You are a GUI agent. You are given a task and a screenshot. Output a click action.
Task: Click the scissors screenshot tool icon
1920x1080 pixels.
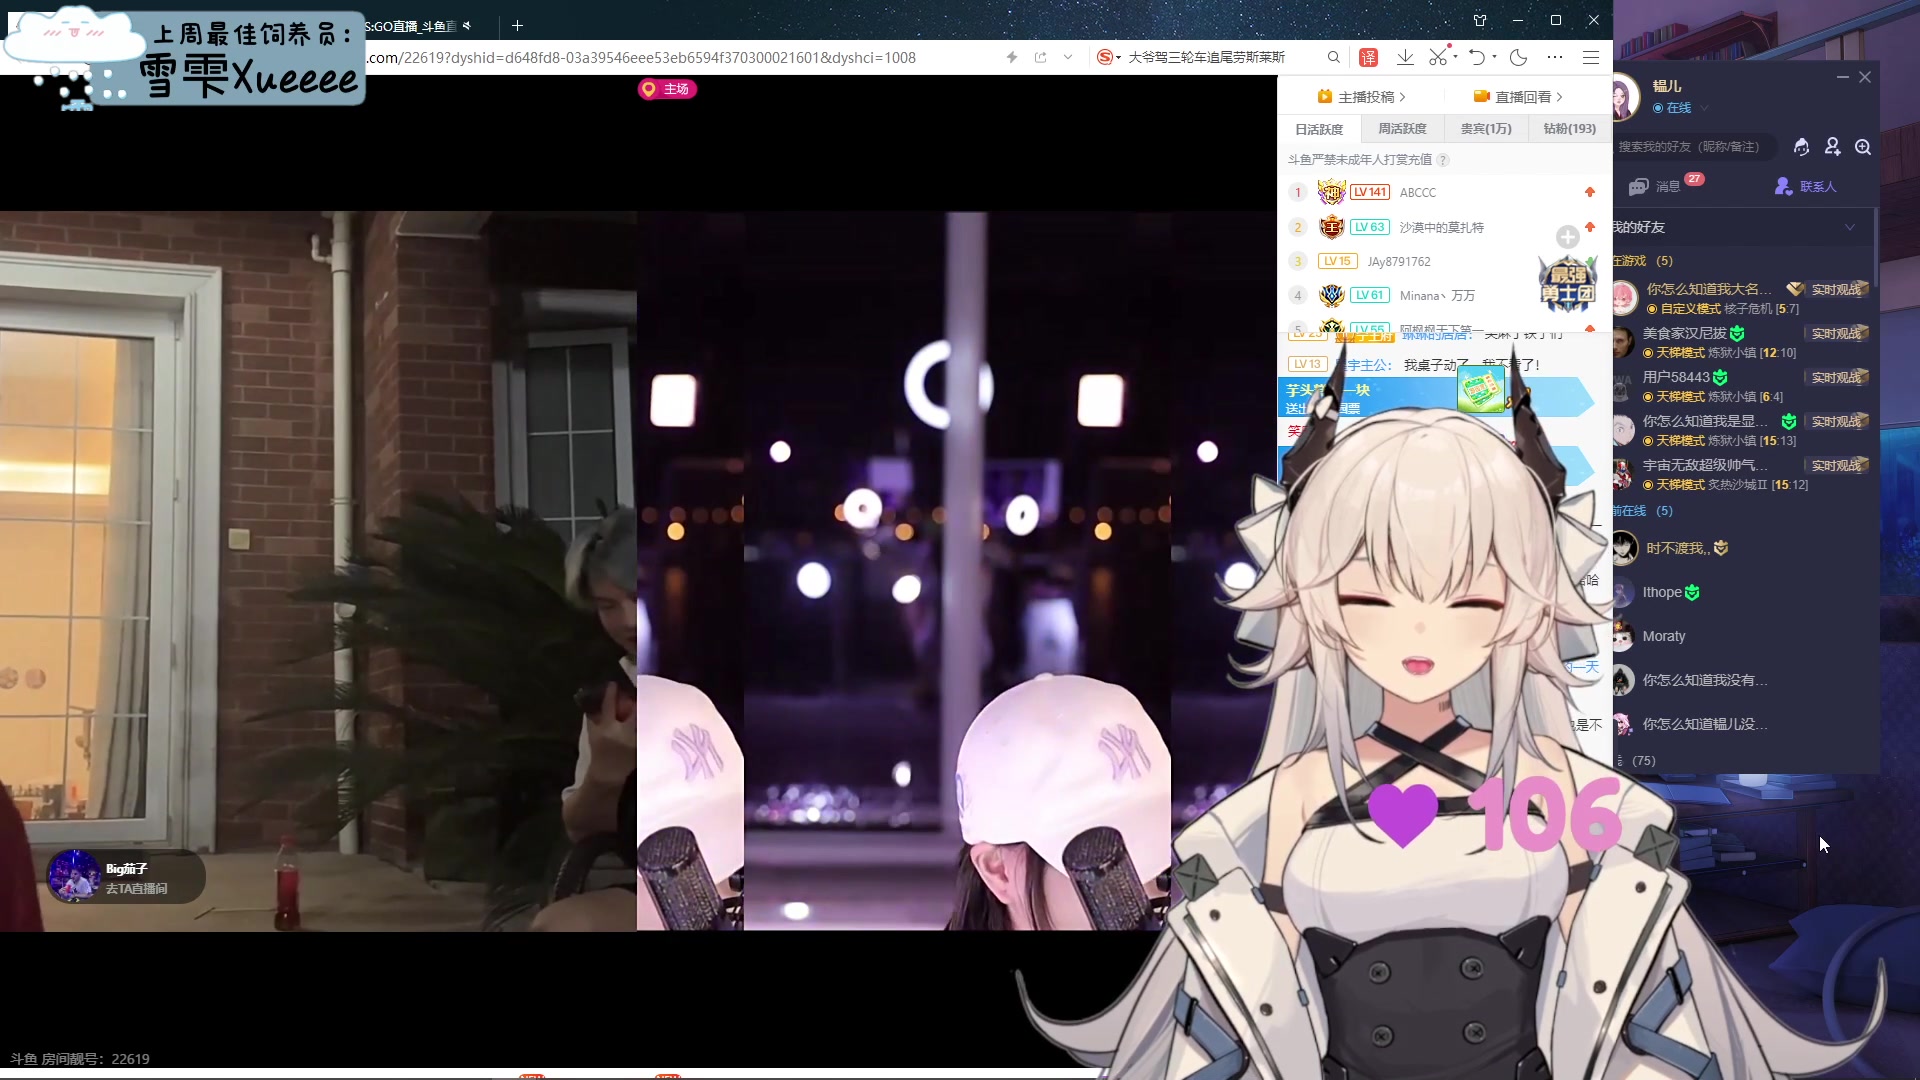(x=1438, y=57)
